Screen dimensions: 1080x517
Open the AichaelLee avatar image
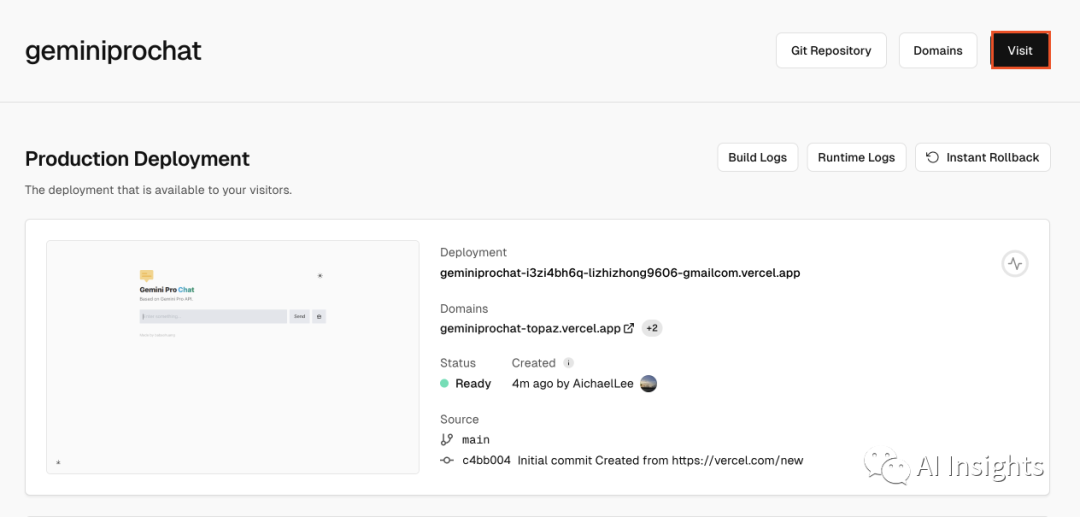click(x=648, y=383)
